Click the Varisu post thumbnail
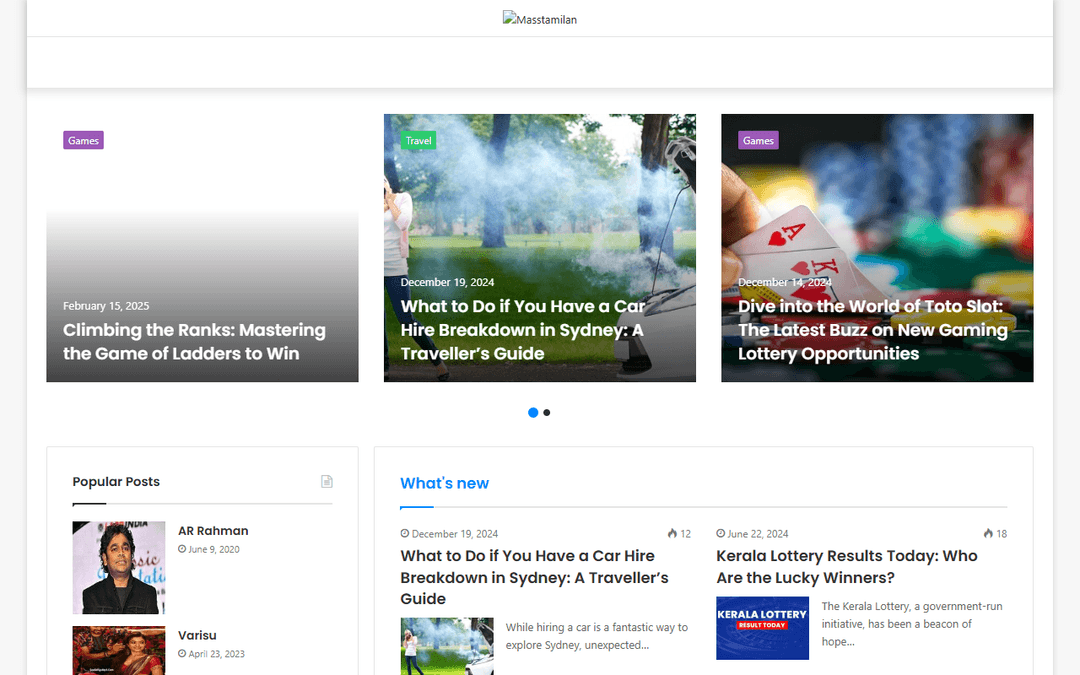1080x675 pixels. tap(118, 650)
